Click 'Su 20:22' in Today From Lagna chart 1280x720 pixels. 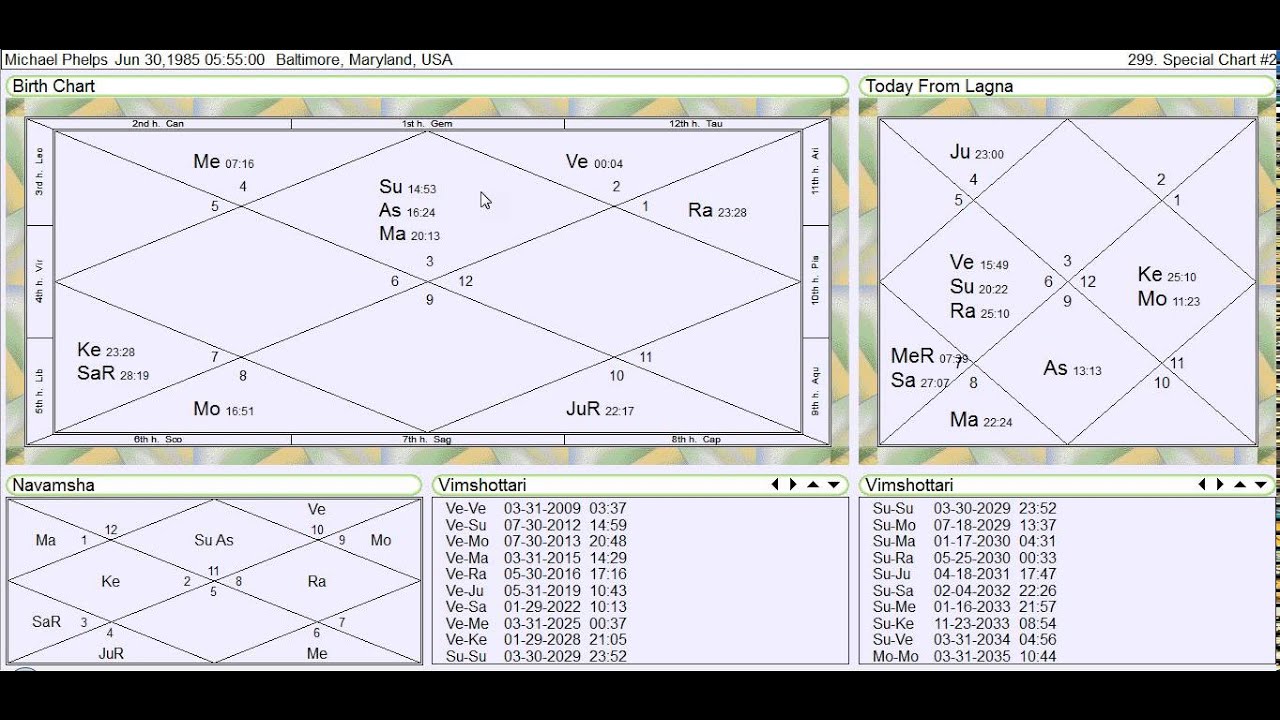(x=979, y=287)
